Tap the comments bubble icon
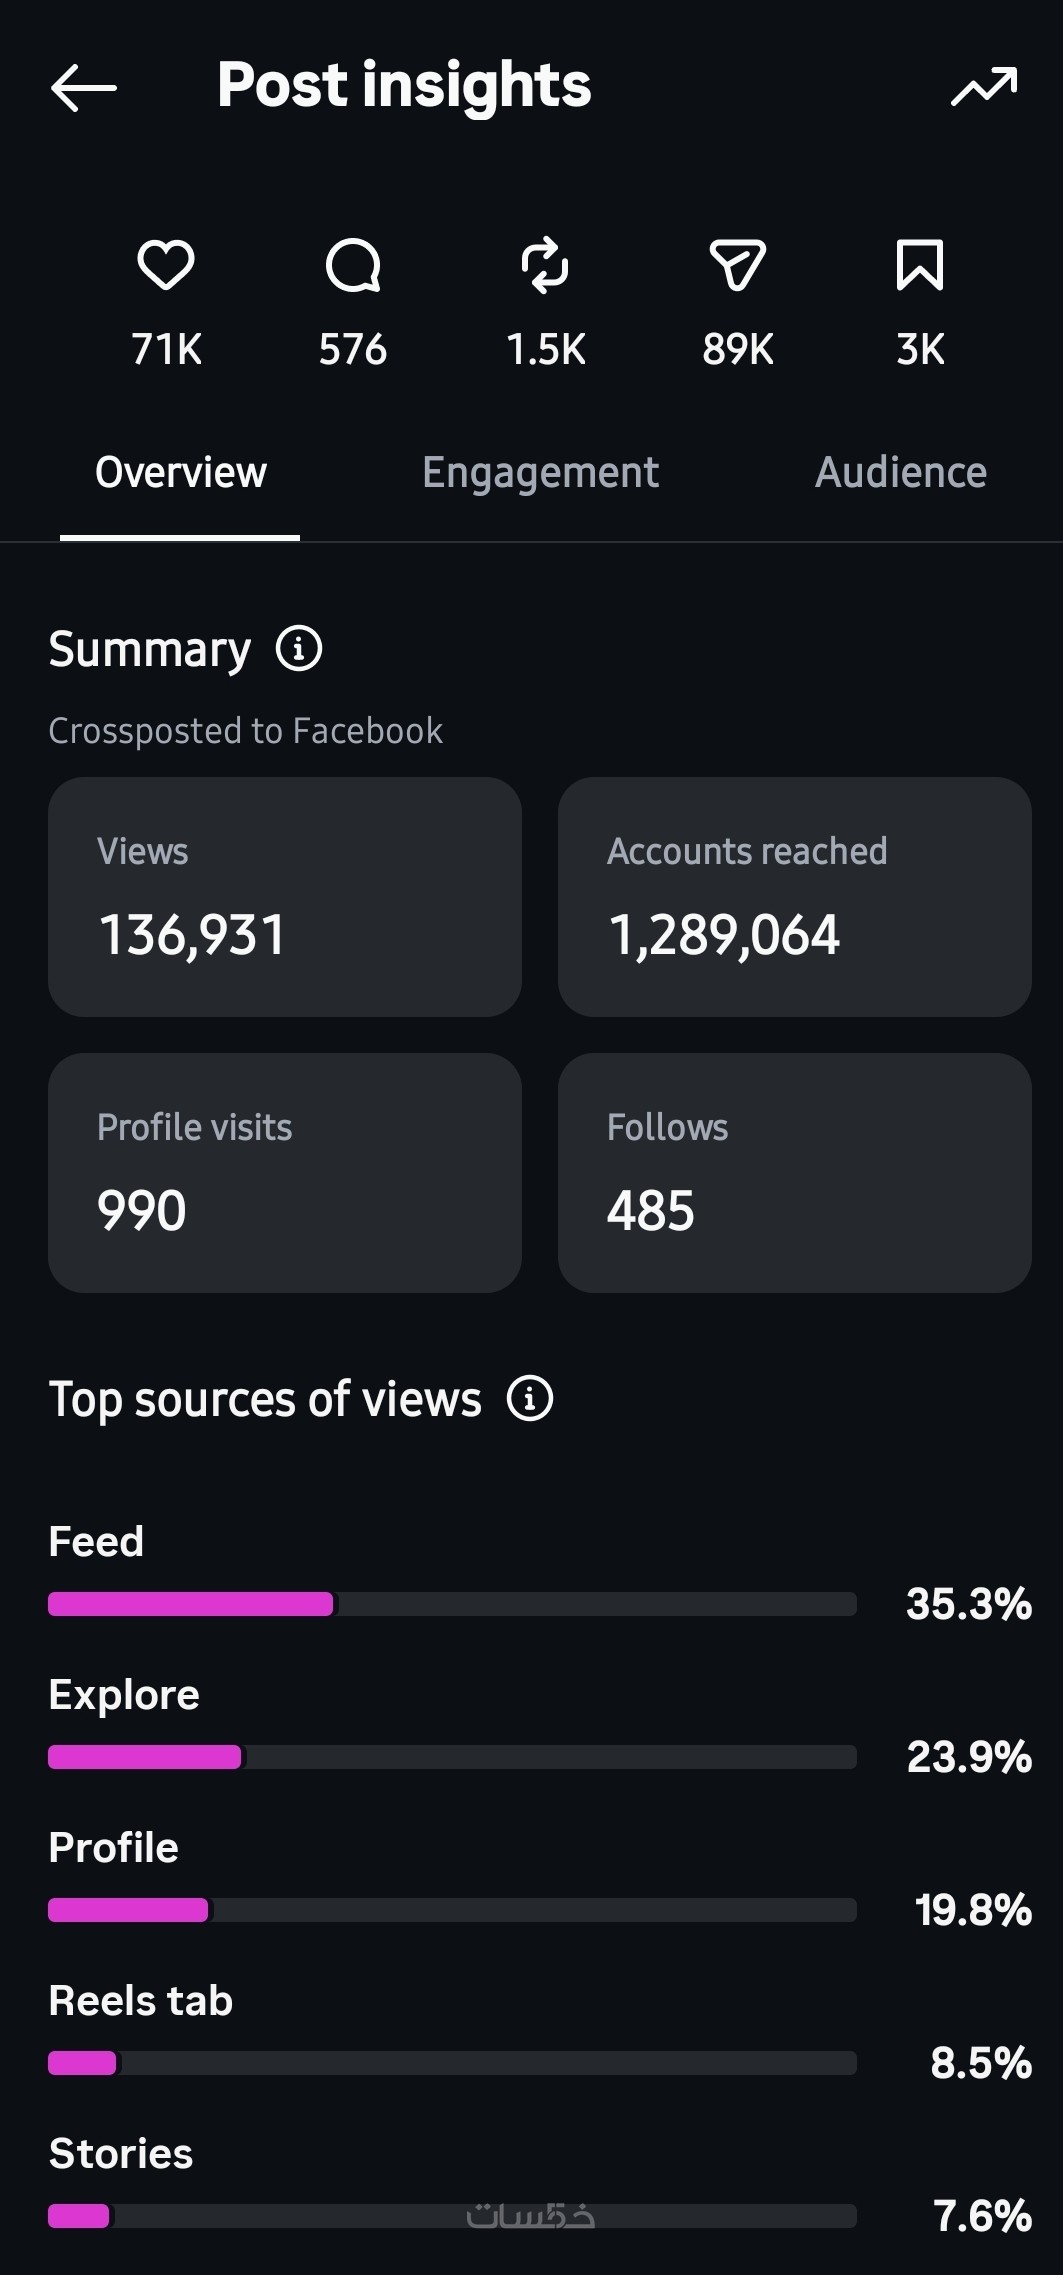Screen dimensions: 1063x2275 coord(353,265)
